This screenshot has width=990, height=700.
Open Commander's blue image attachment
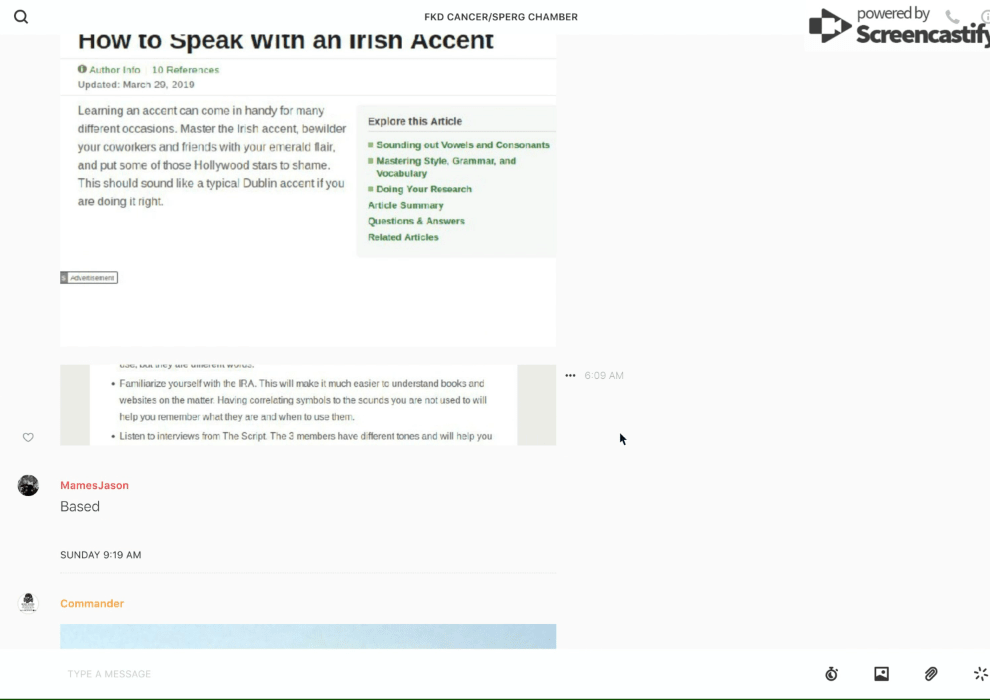(308, 636)
